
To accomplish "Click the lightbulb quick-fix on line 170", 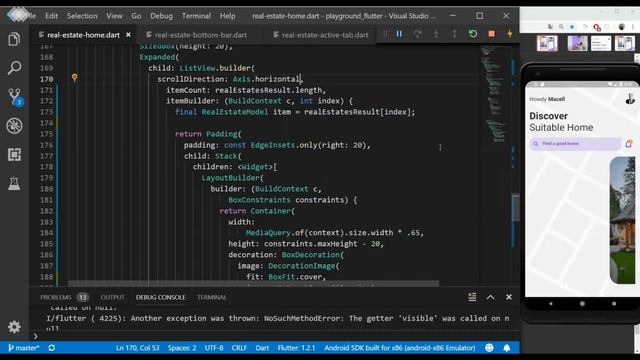I will (x=74, y=77).
